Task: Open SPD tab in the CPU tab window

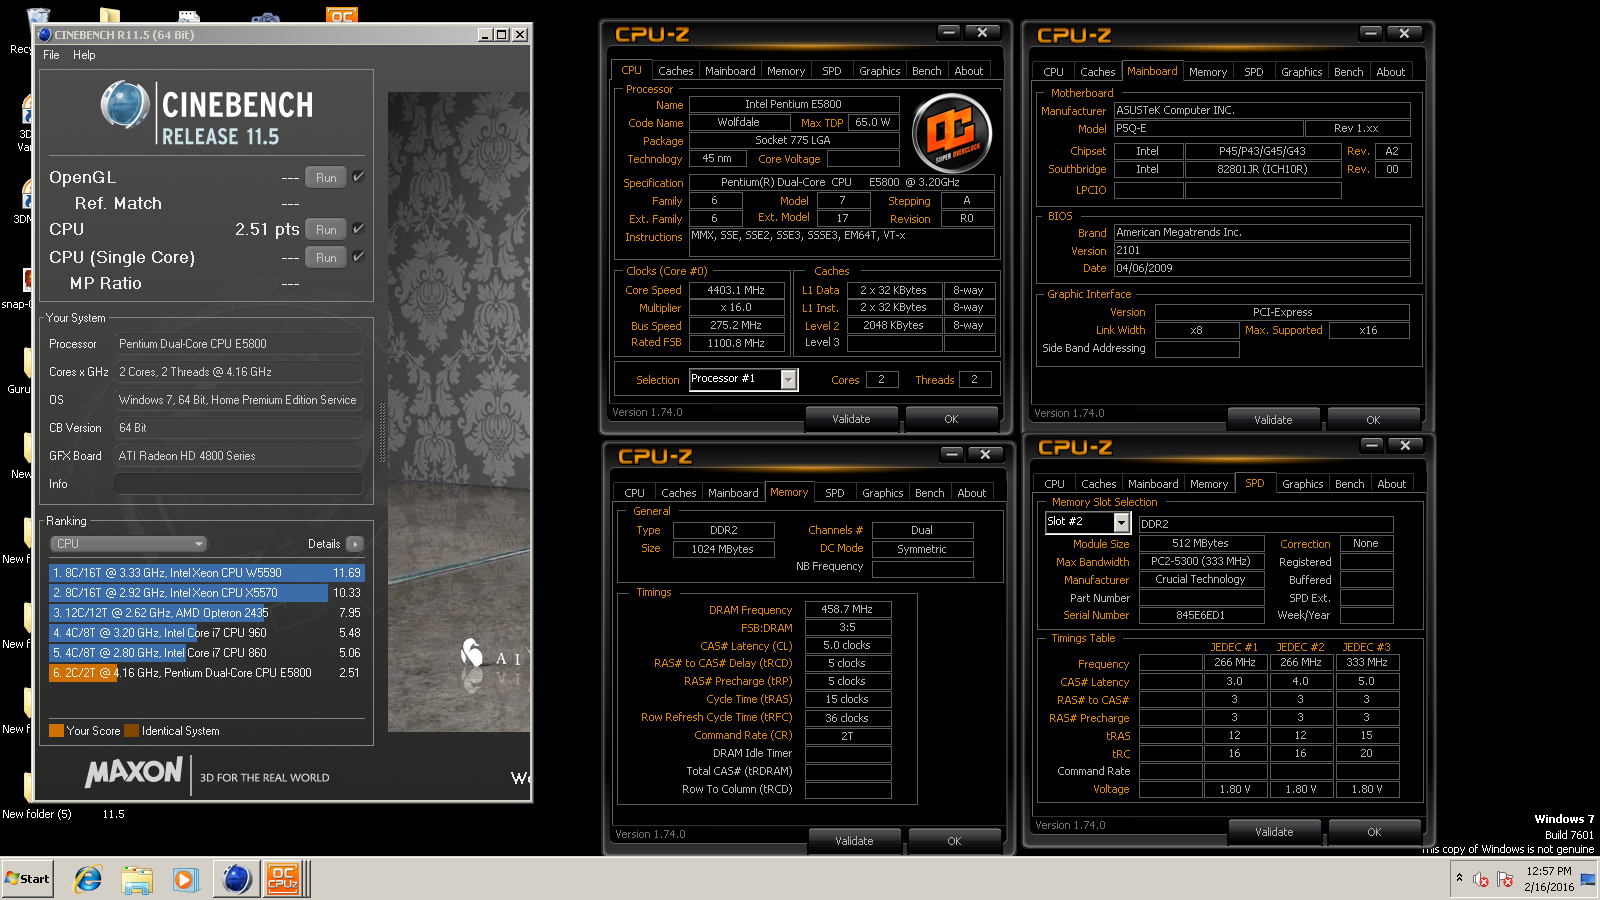Action: [x=831, y=71]
